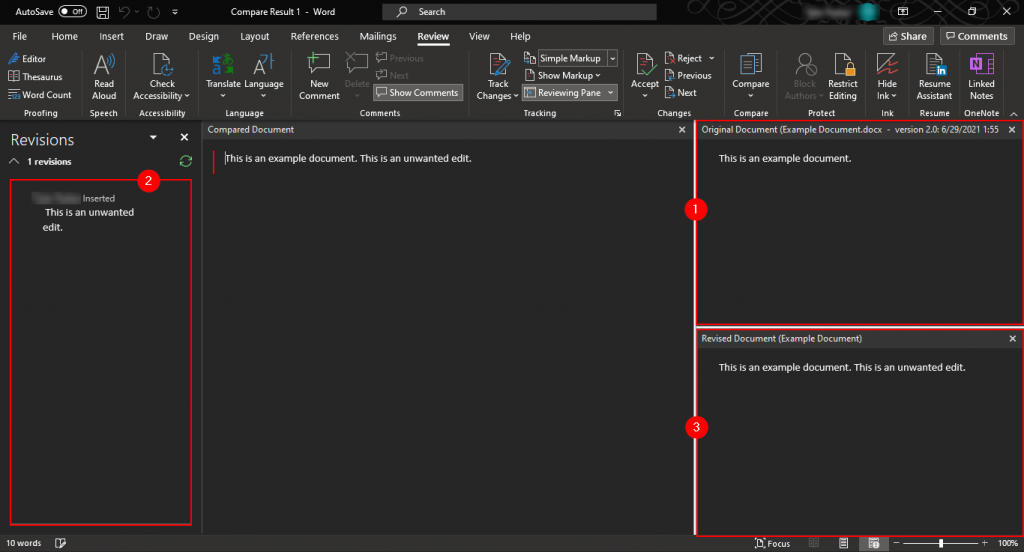1024x552 pixels.
Task: Accept the current change
Action: pyautogui.click(x=645, y=71)
